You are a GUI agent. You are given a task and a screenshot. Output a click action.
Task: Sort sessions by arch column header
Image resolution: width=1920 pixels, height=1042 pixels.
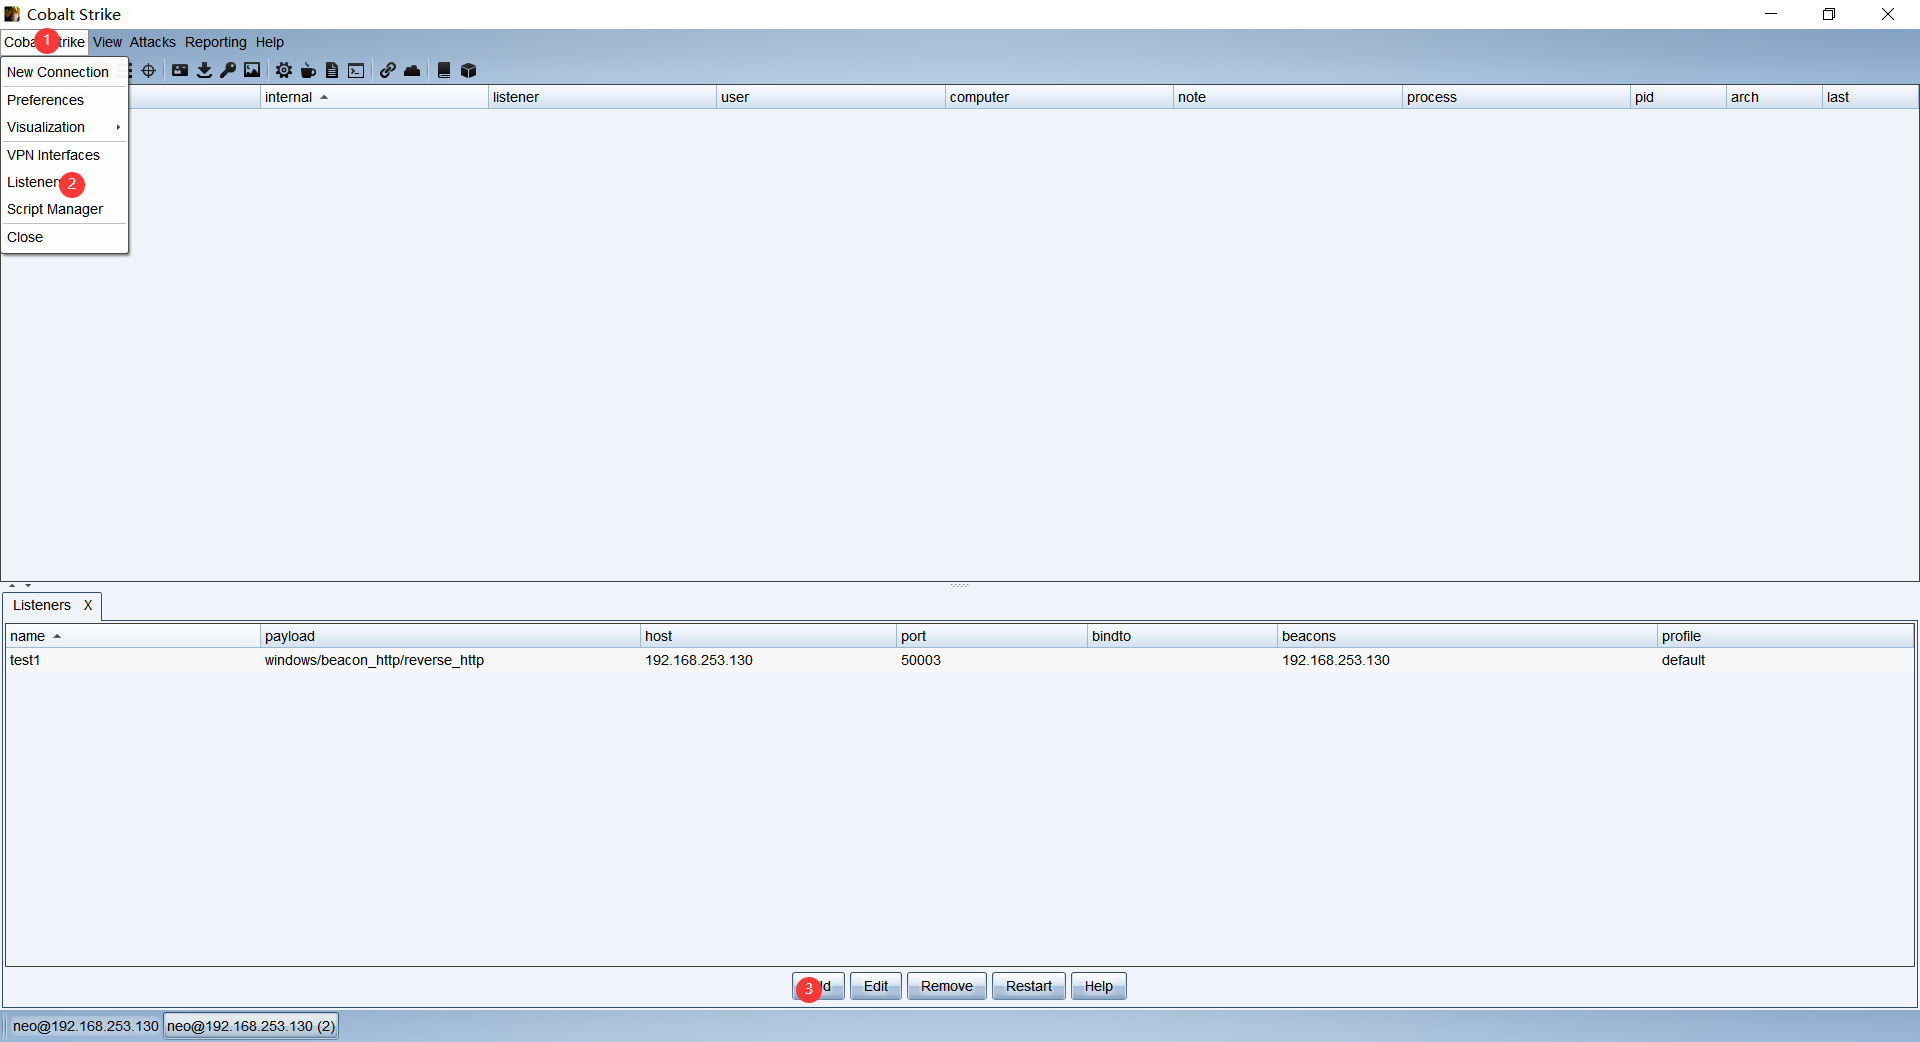point(1774,97)
